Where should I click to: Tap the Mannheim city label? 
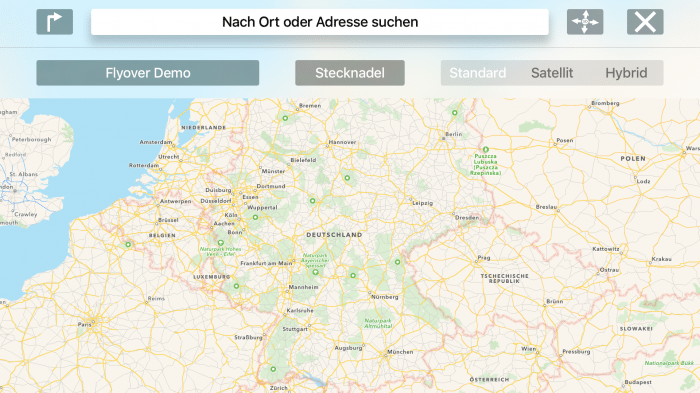pyautogui.click(x=304, y=287)
